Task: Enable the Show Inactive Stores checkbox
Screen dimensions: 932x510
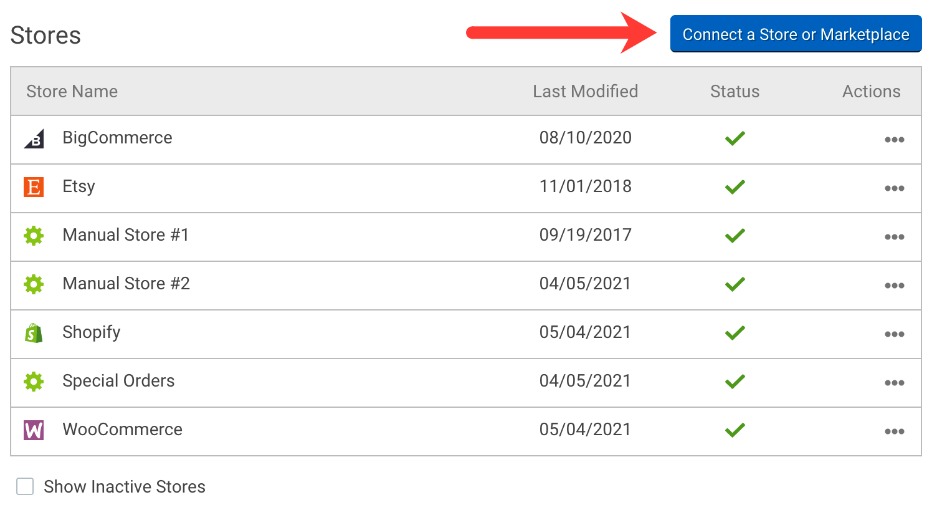Action: pyautogui.click(x=25, y=487)
